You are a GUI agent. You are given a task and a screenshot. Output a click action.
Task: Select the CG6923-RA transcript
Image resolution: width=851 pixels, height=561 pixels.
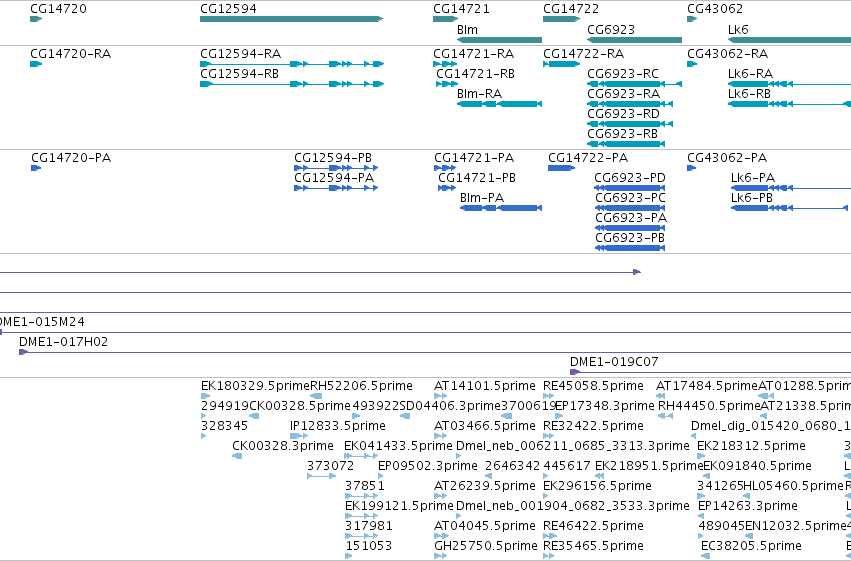click(630, 104)
